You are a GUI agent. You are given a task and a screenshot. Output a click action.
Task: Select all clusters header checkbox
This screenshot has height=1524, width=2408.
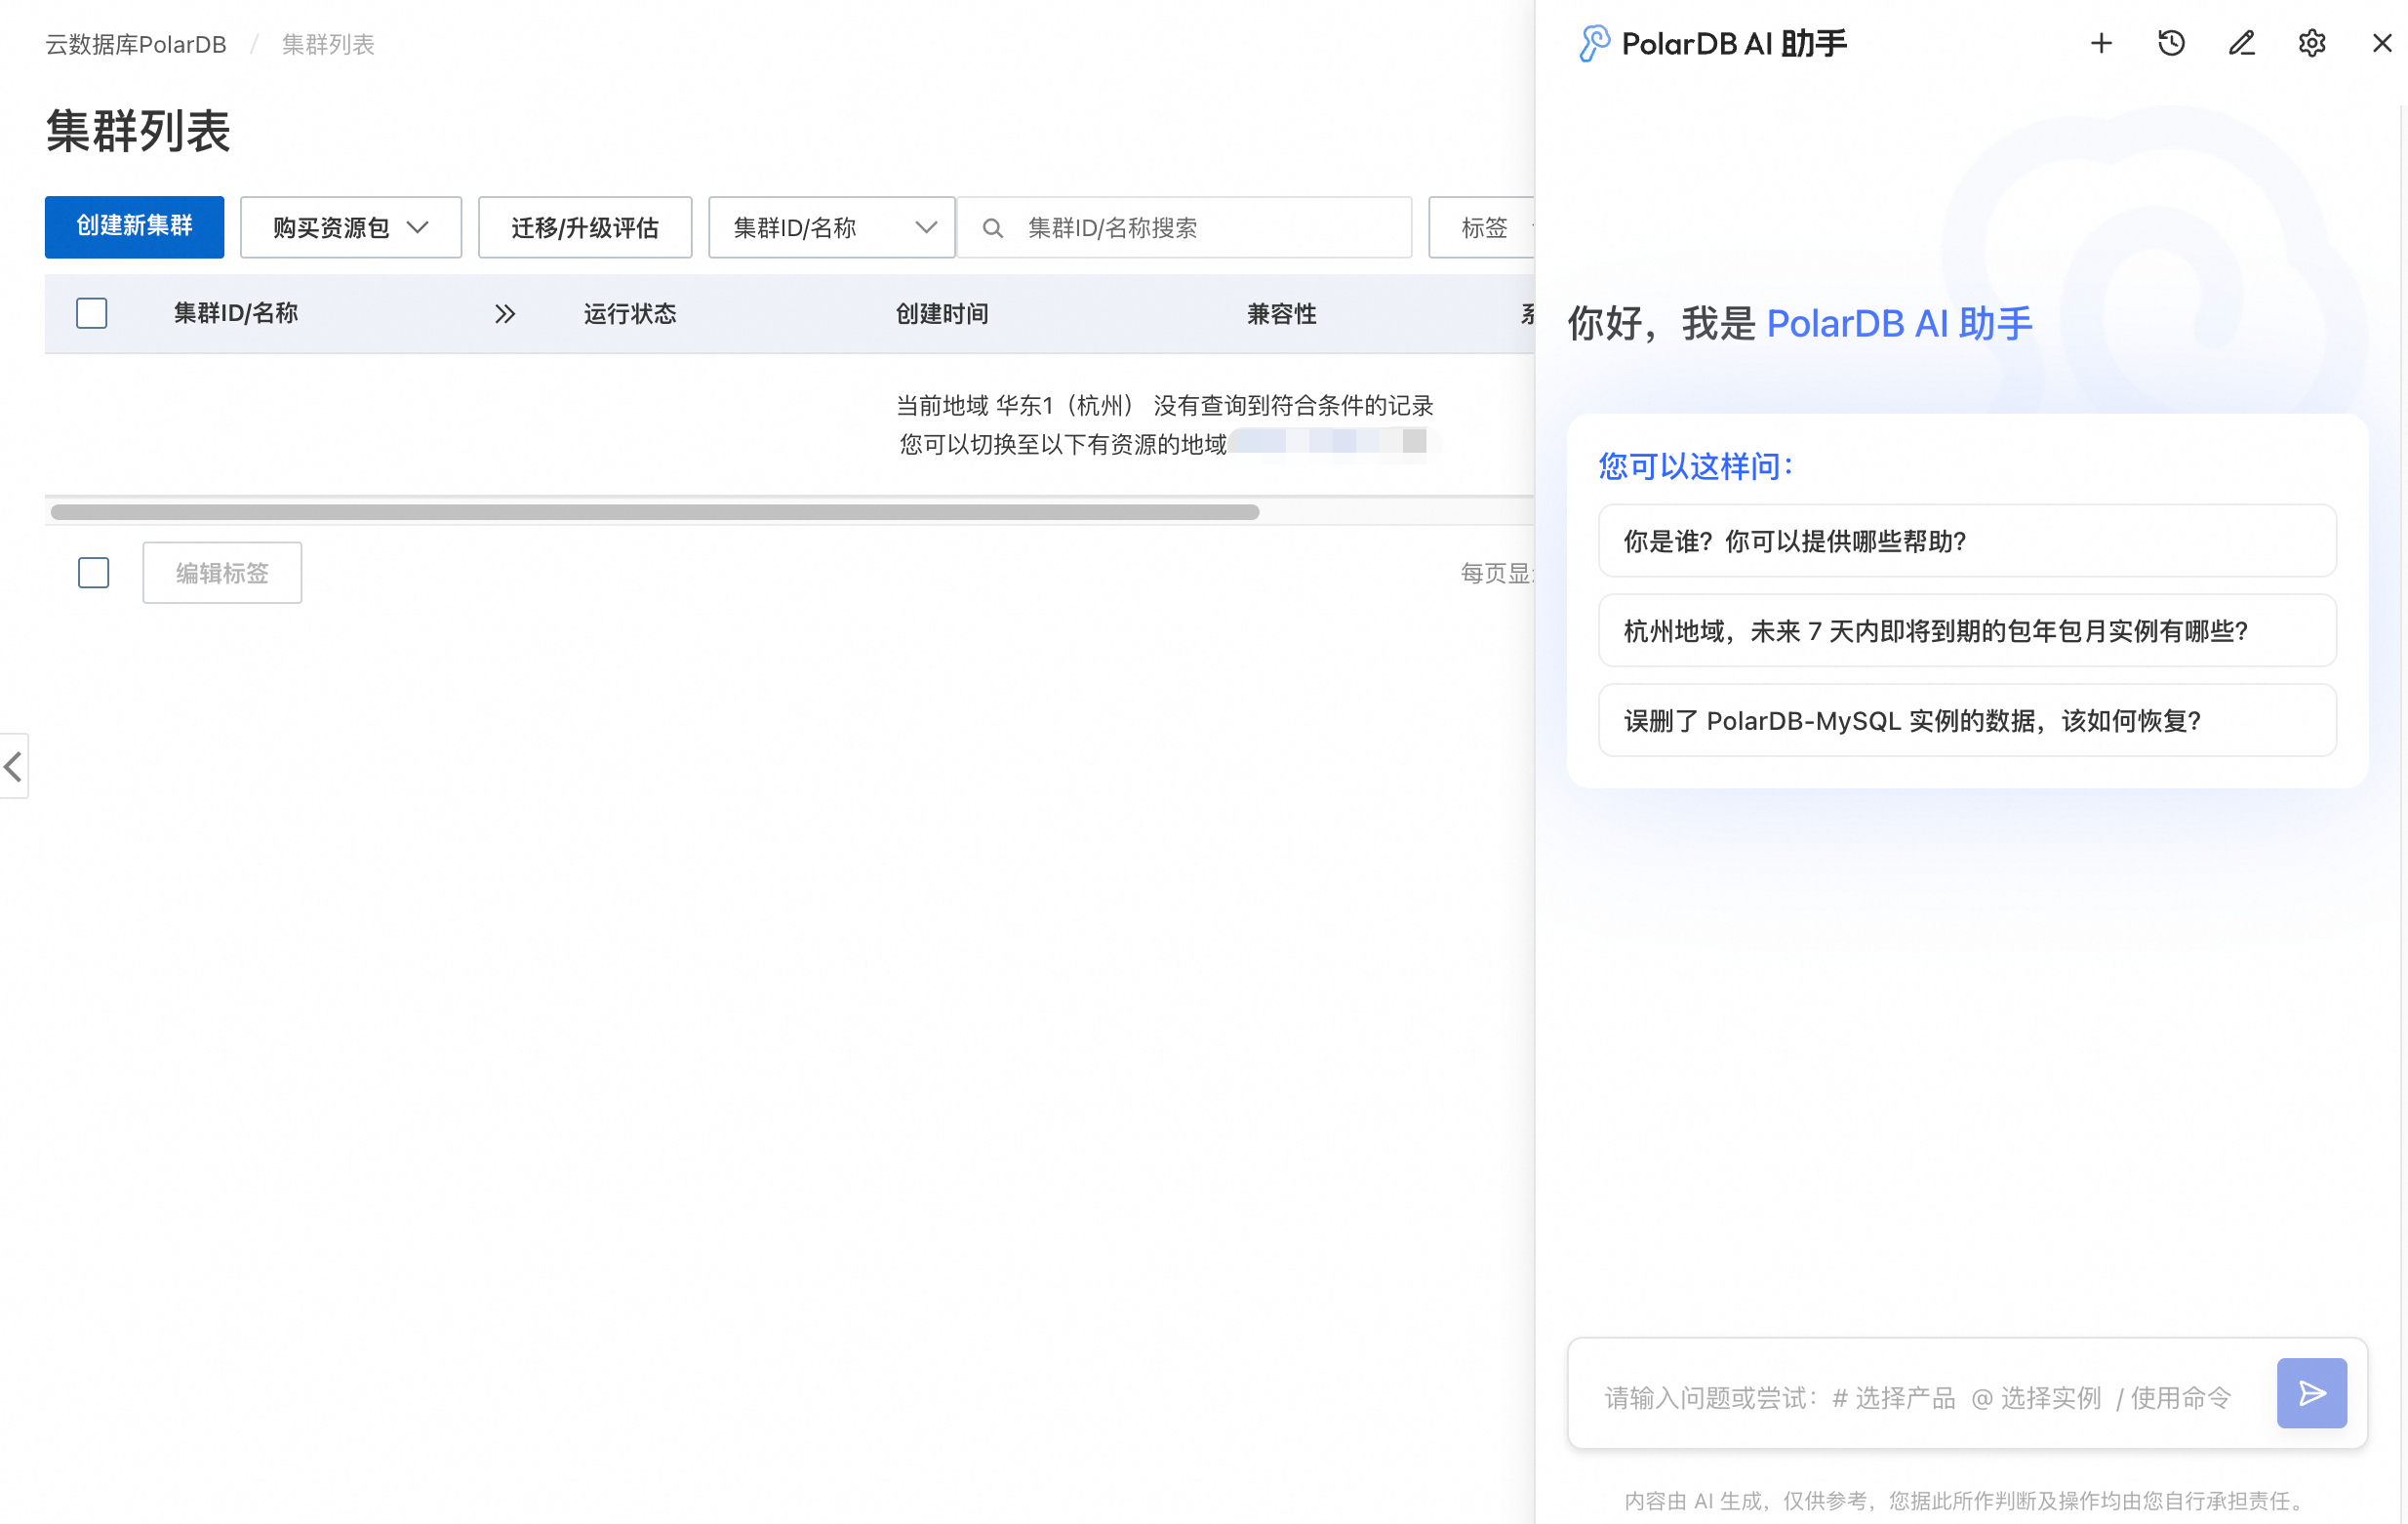(x=92, y=313)
